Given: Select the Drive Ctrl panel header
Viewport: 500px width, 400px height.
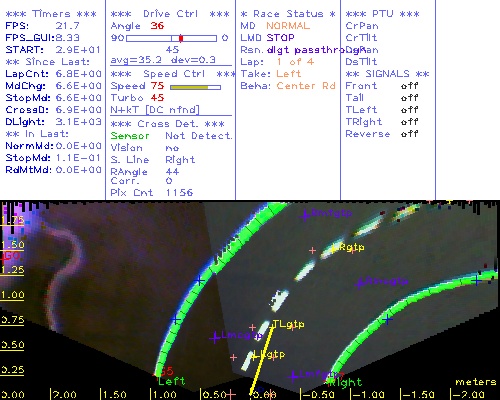Looking at the screenshot, I should pos(170,14).
